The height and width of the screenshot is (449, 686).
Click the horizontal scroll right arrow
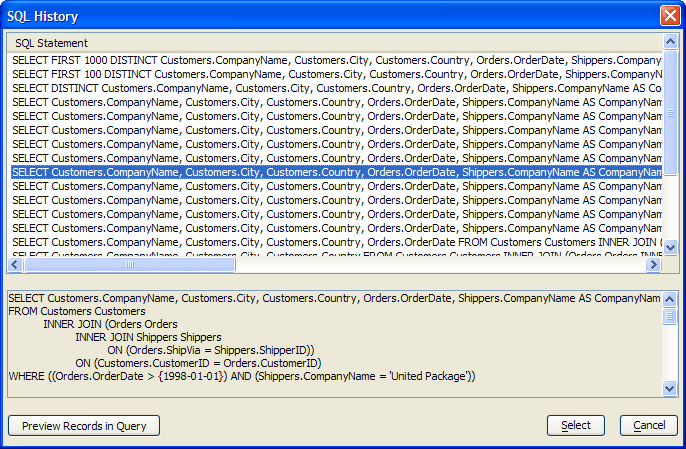pos(654,264)
